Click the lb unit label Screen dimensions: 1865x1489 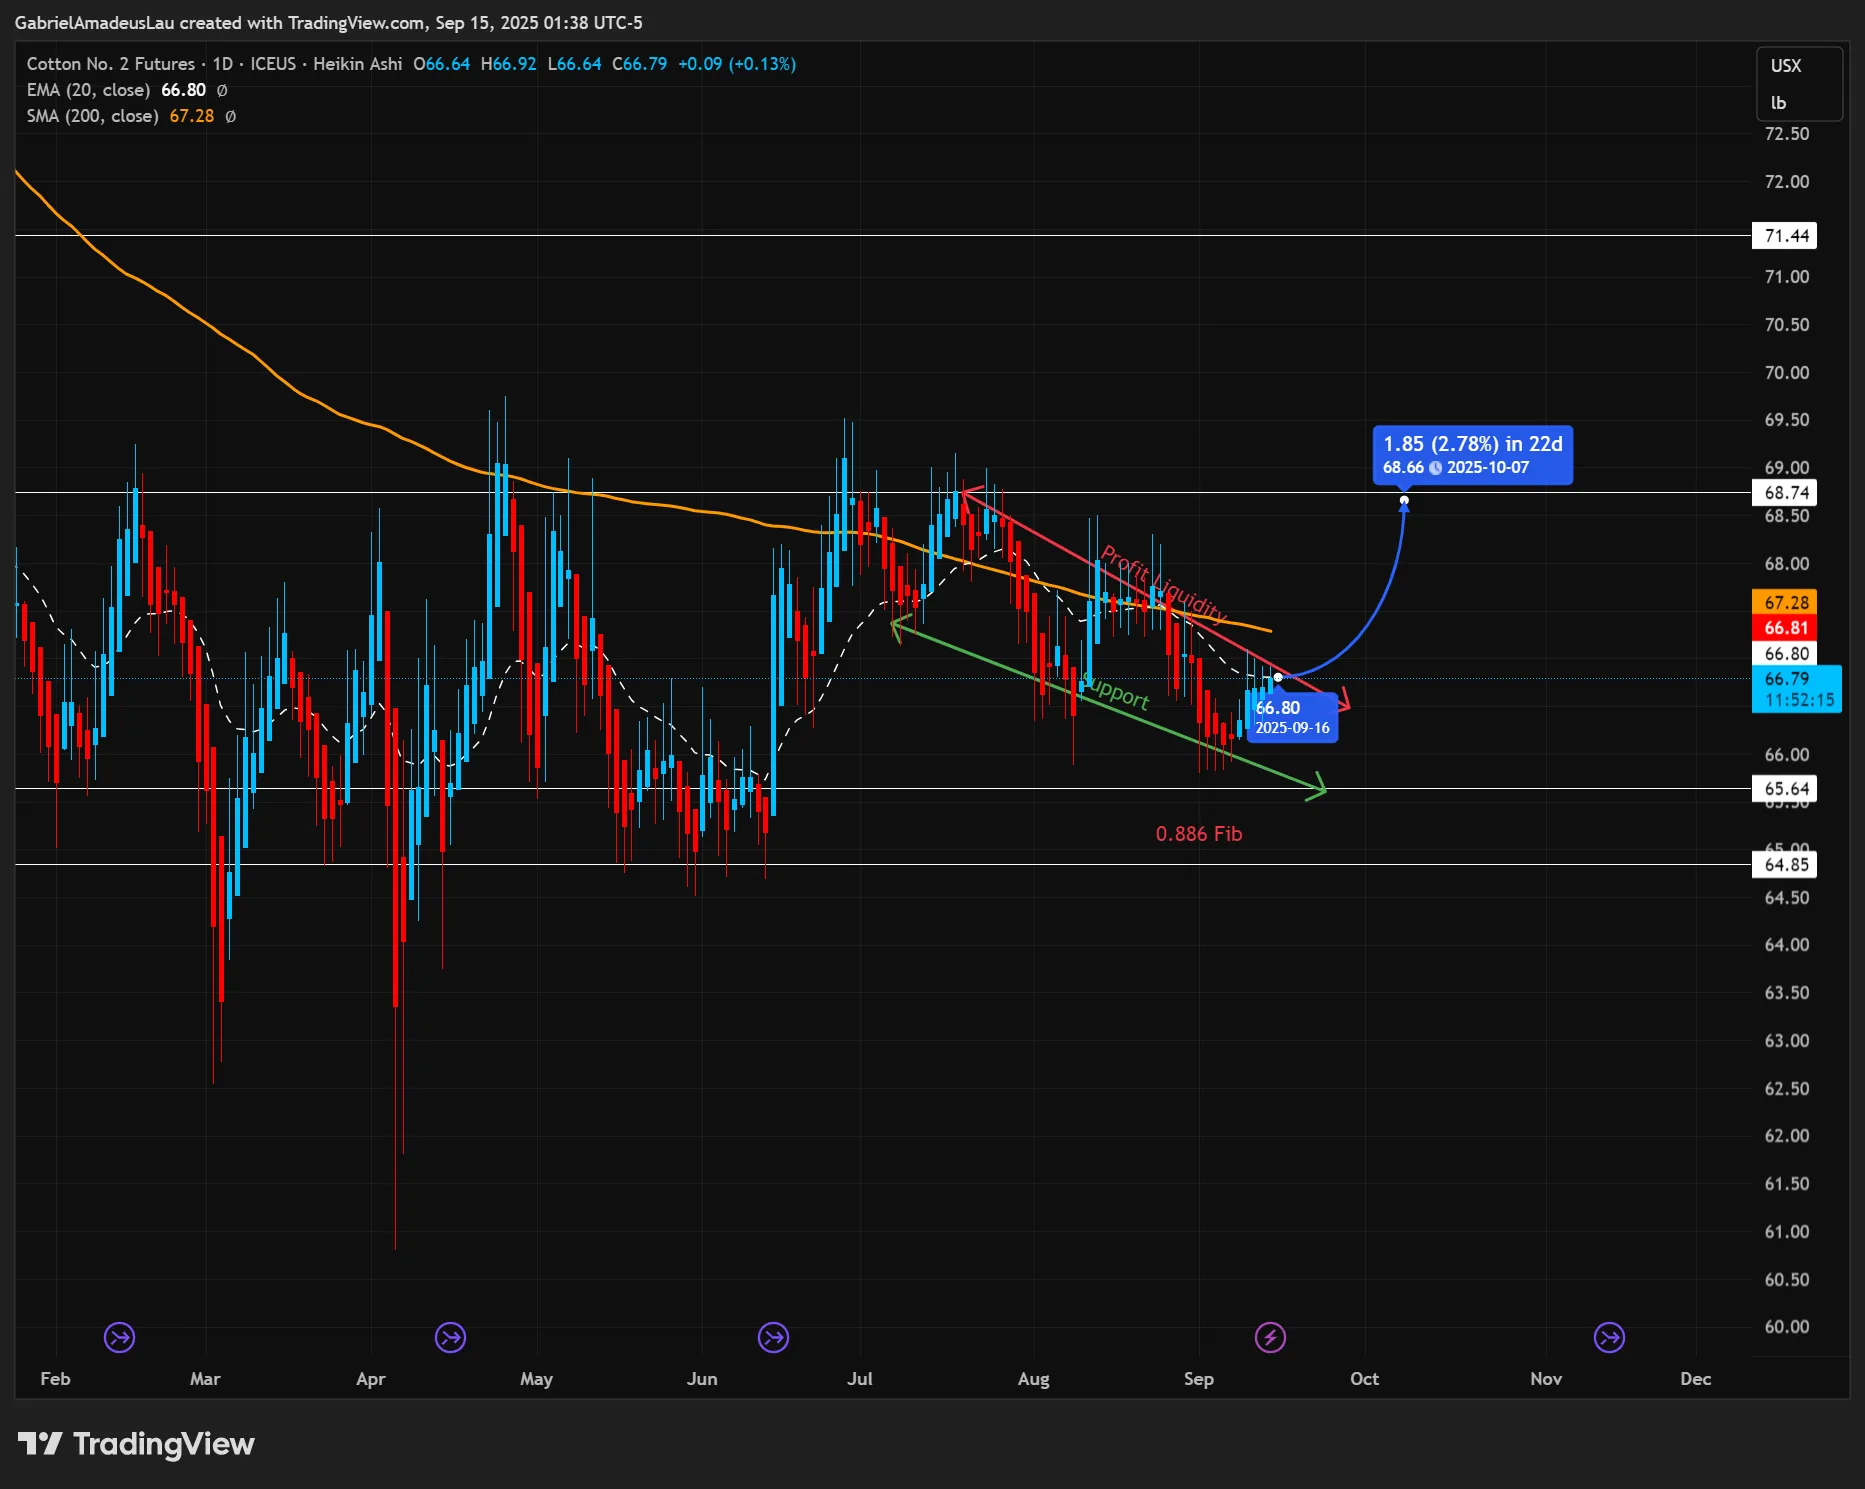click(x=1778, y=103)
